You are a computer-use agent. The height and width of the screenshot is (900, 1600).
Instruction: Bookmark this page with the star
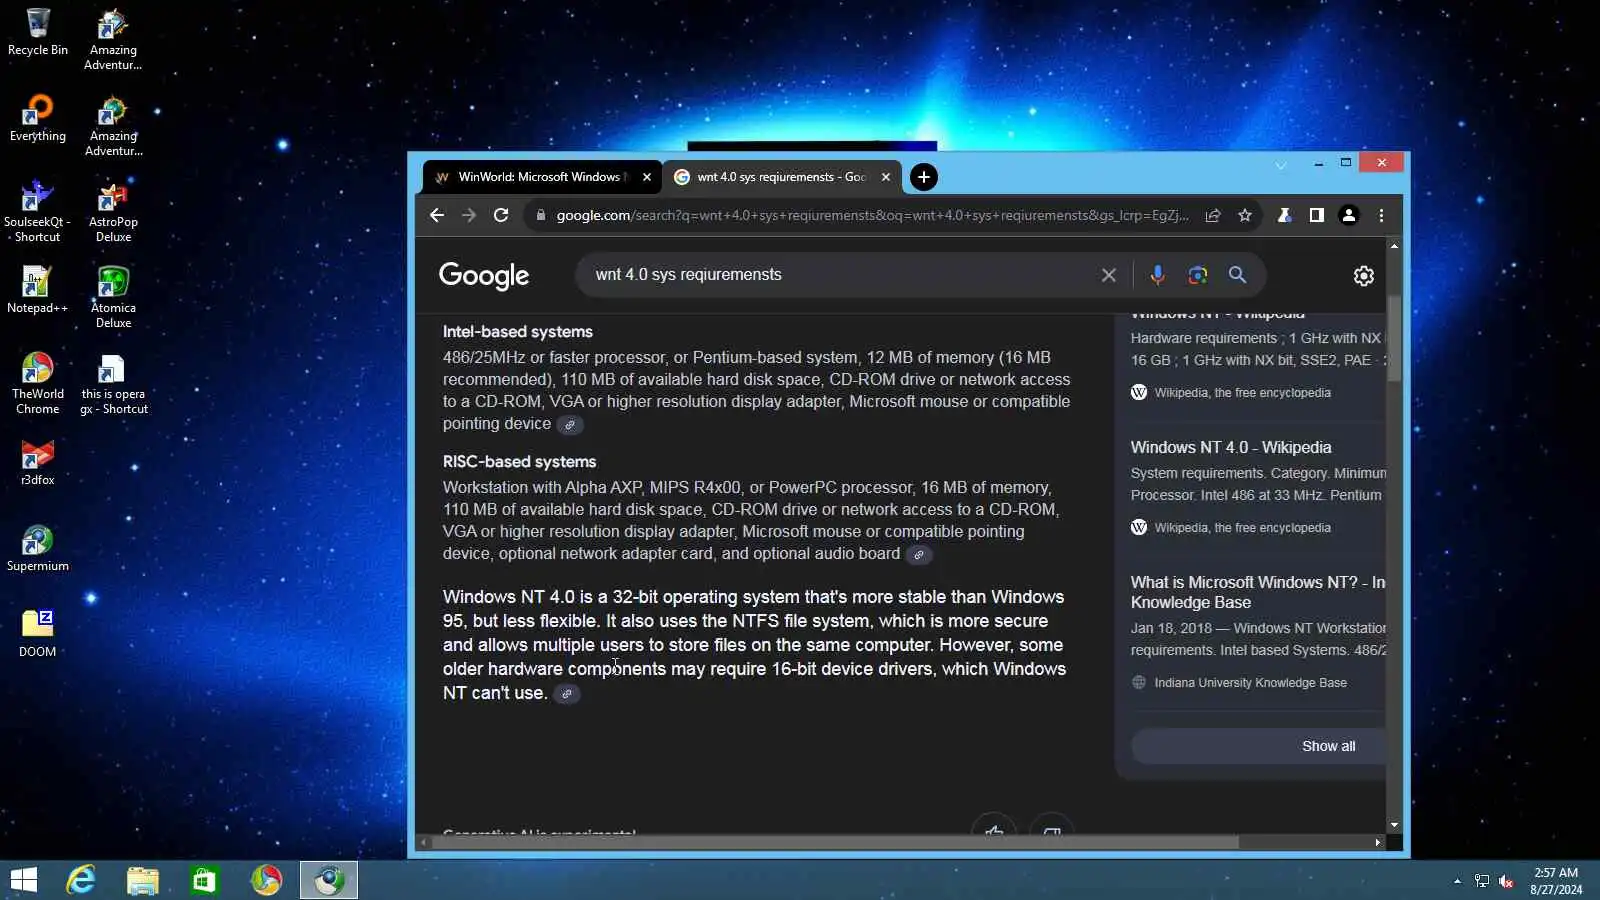[x=1245, y=215]
